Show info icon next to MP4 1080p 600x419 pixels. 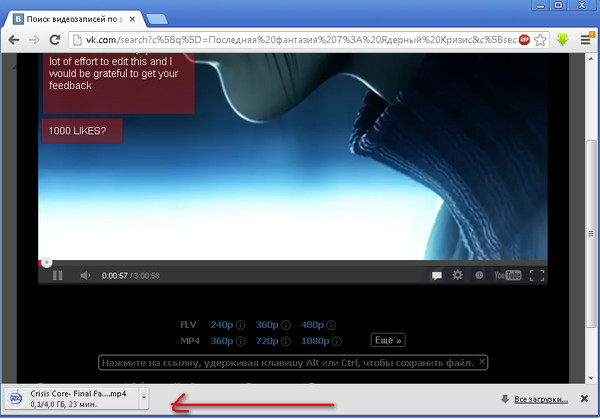pyautogui.click(x=337, y=341)
